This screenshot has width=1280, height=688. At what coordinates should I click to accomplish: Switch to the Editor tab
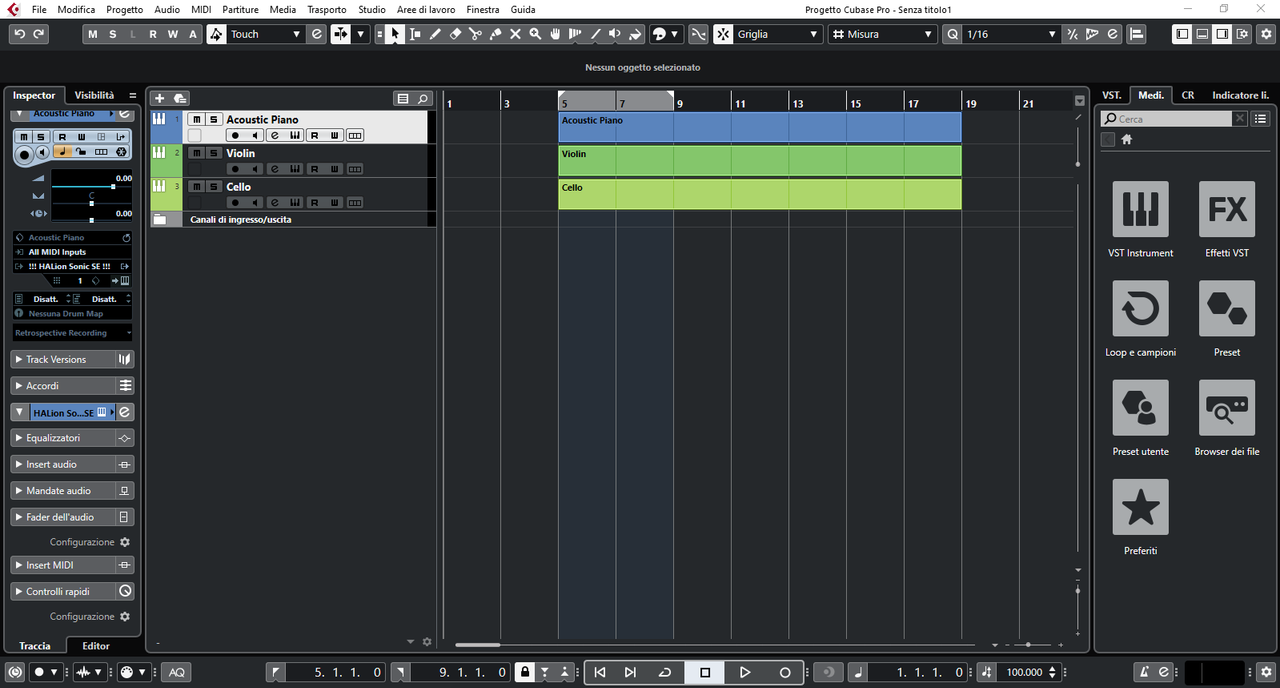point(96,646)
